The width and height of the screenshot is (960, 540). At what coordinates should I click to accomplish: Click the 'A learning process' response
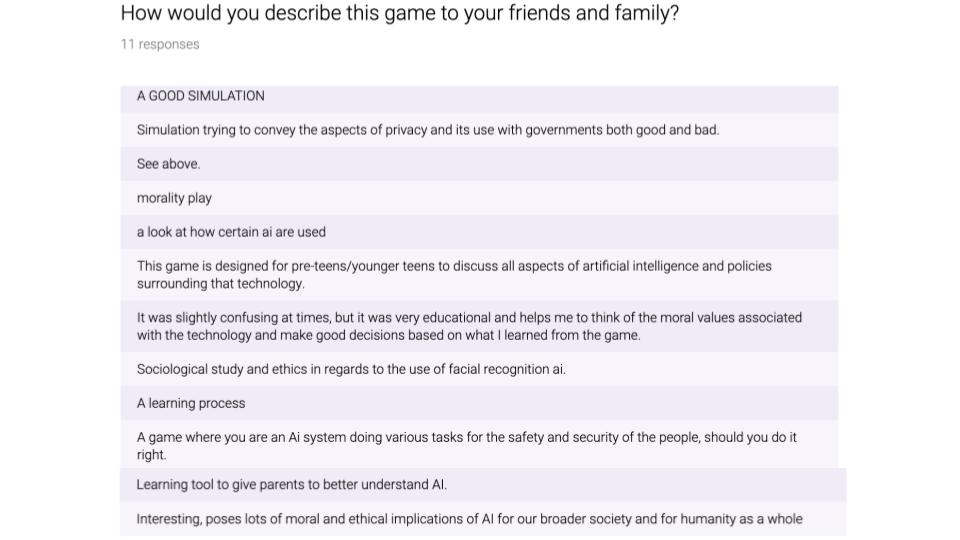pyautogui.click(x=479, y=403)
